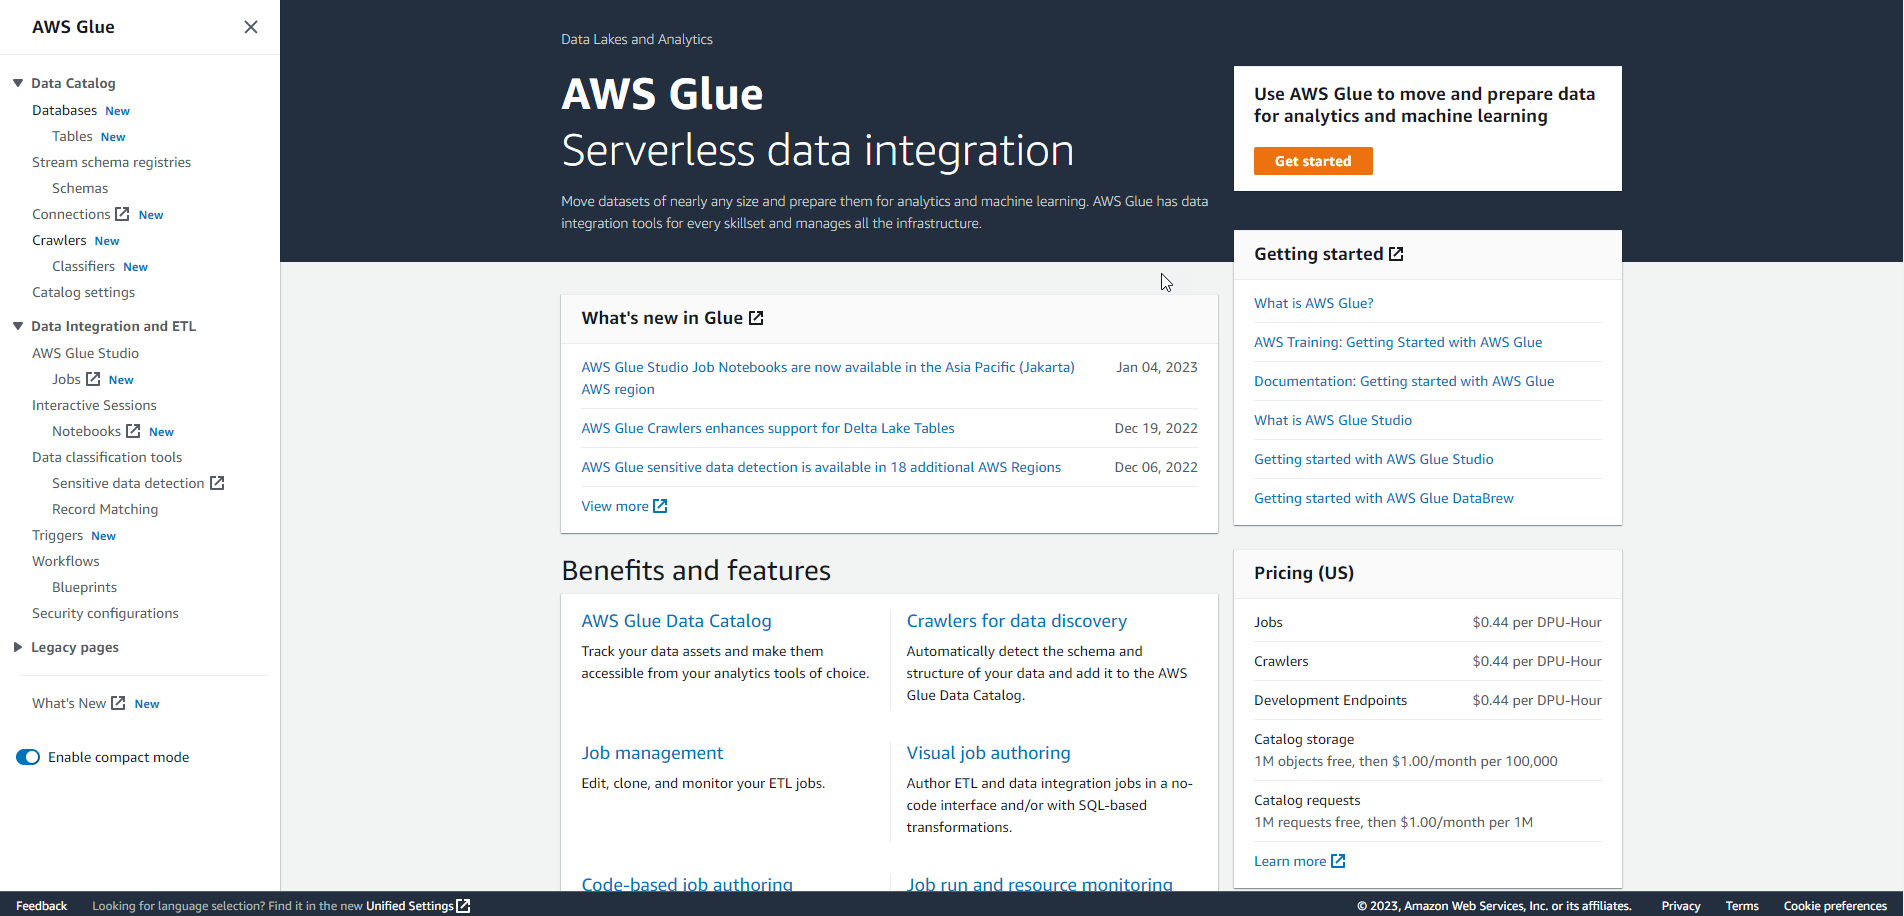1904x916 pixels.
Task: Open Databases in the sidebar
Action: coord(64,110)
